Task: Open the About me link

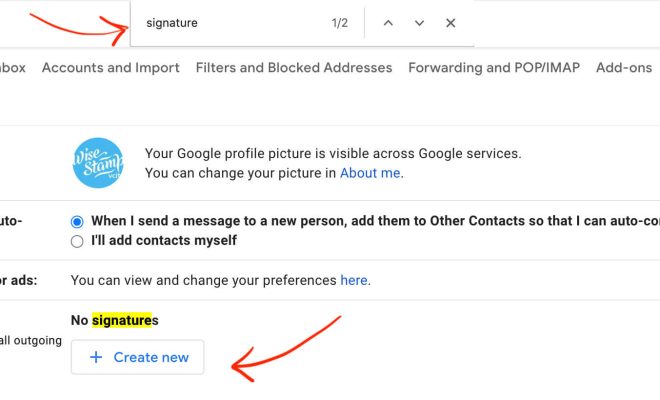Action: pyautogui.click(x=370, y=173)
